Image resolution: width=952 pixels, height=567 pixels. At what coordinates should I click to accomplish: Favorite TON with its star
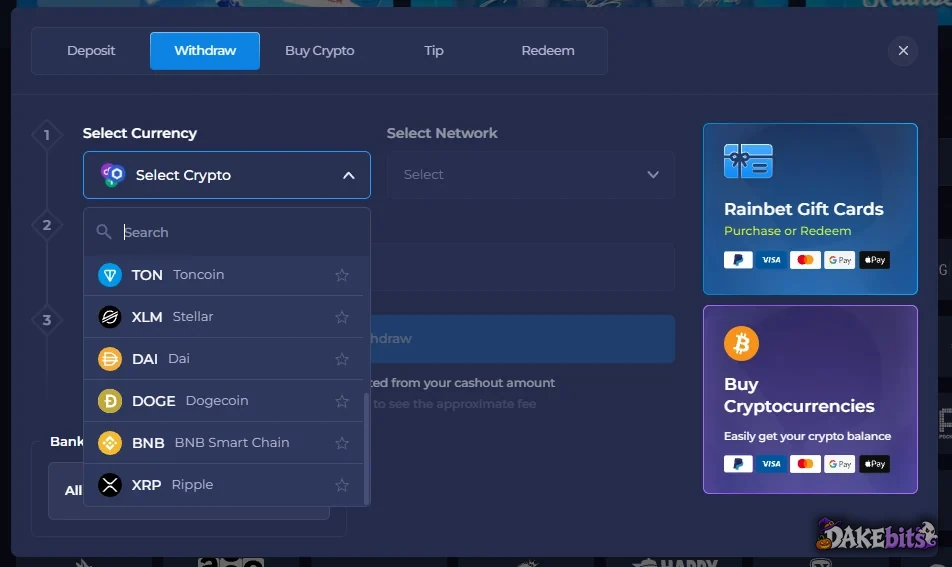[x=342, y=275]
